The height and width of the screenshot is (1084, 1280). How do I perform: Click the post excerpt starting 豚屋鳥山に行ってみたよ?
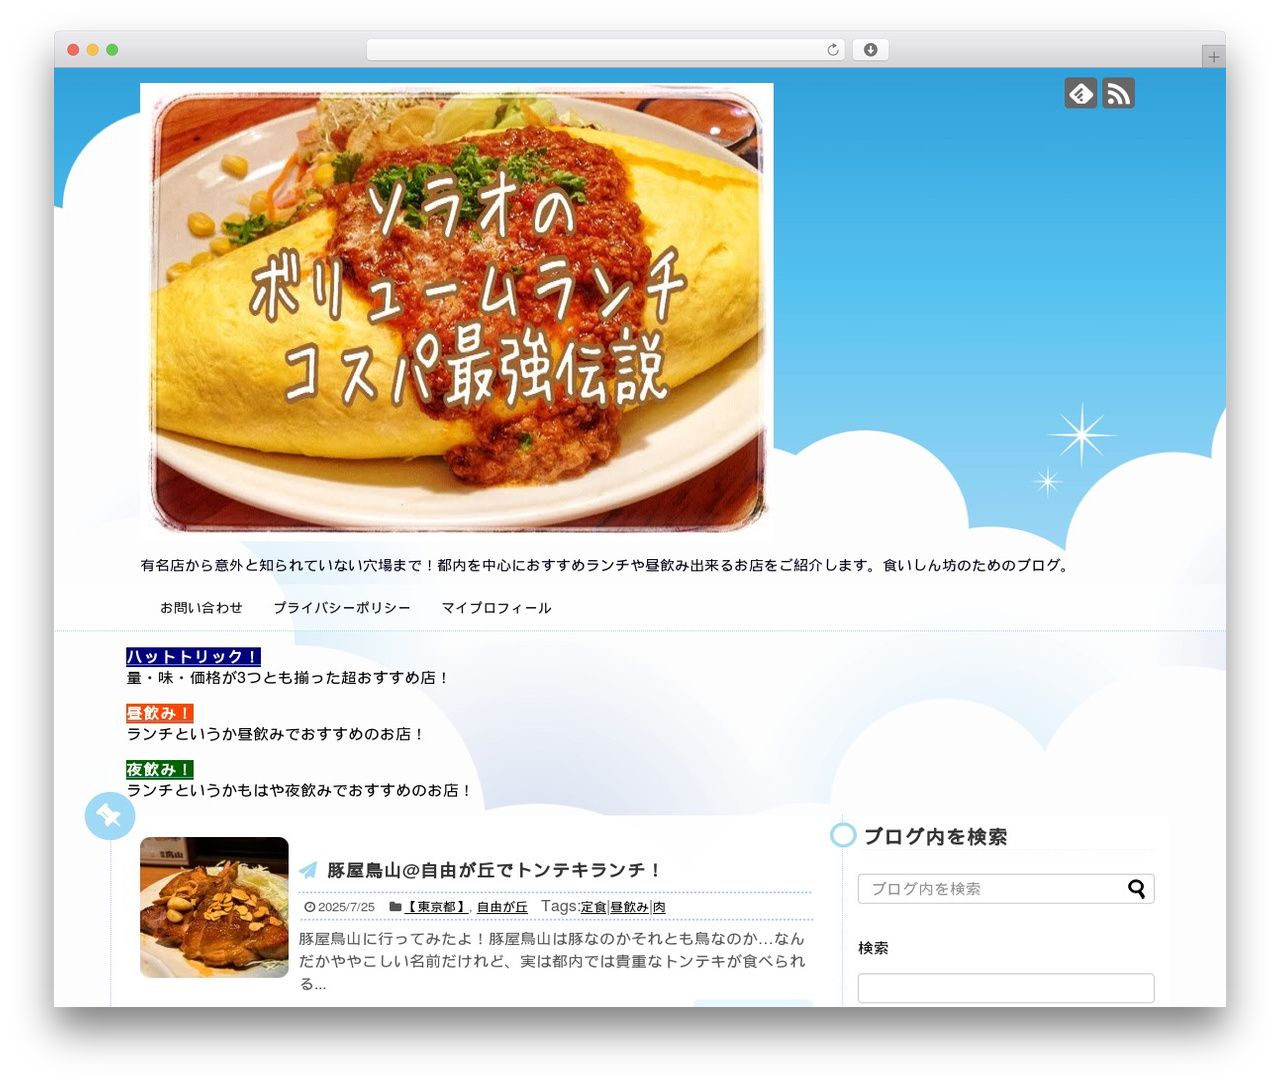pyautogui.click(x=552, y=961)
